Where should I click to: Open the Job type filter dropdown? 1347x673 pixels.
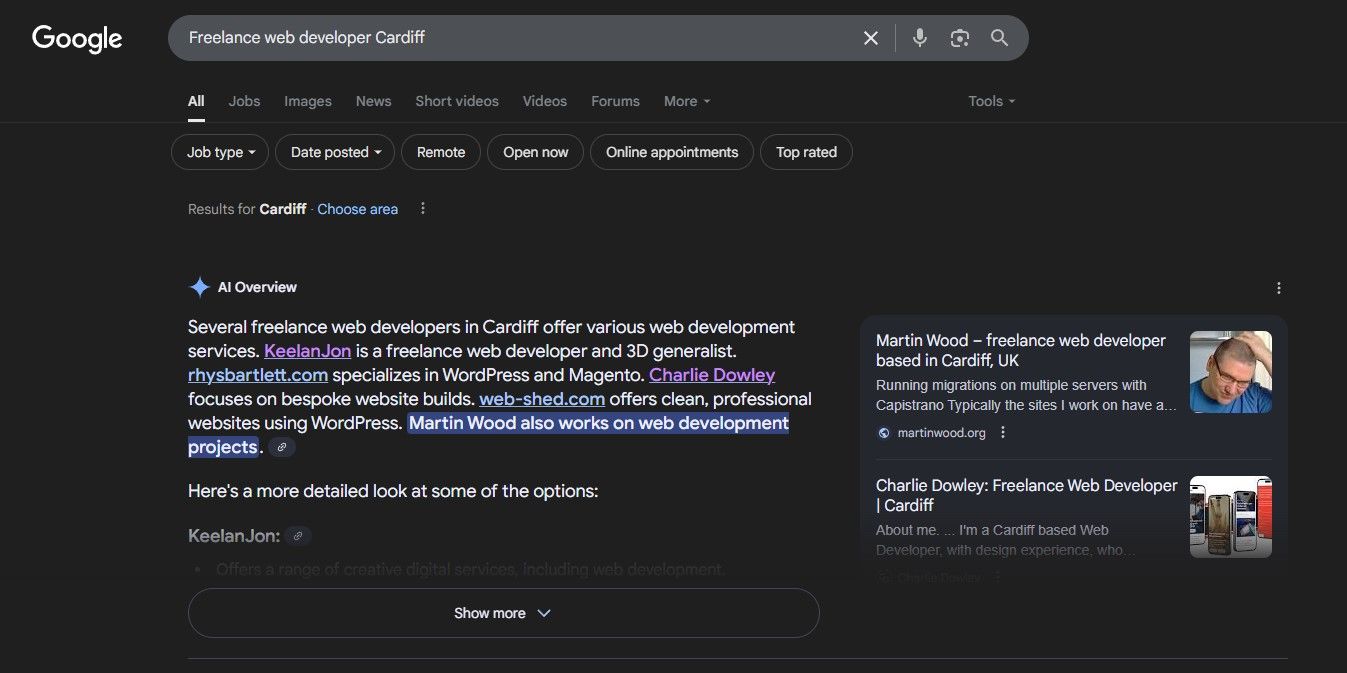pos(220,152)
